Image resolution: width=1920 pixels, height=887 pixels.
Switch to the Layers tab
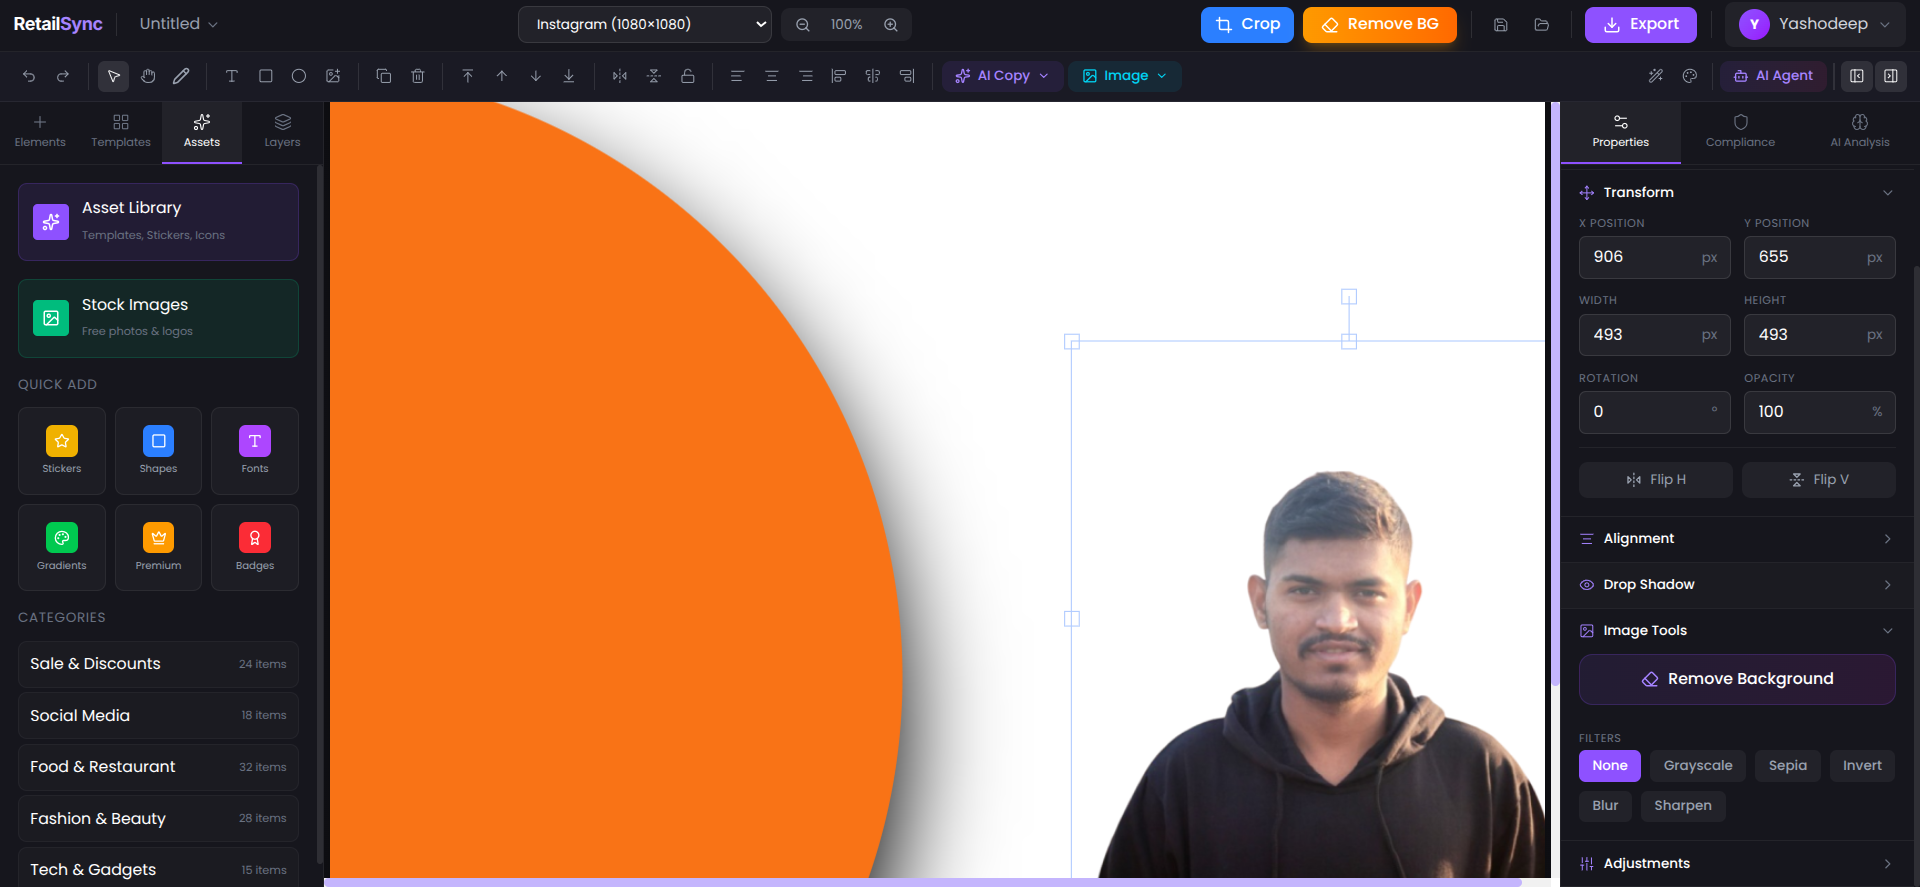(x=282, y=132)
